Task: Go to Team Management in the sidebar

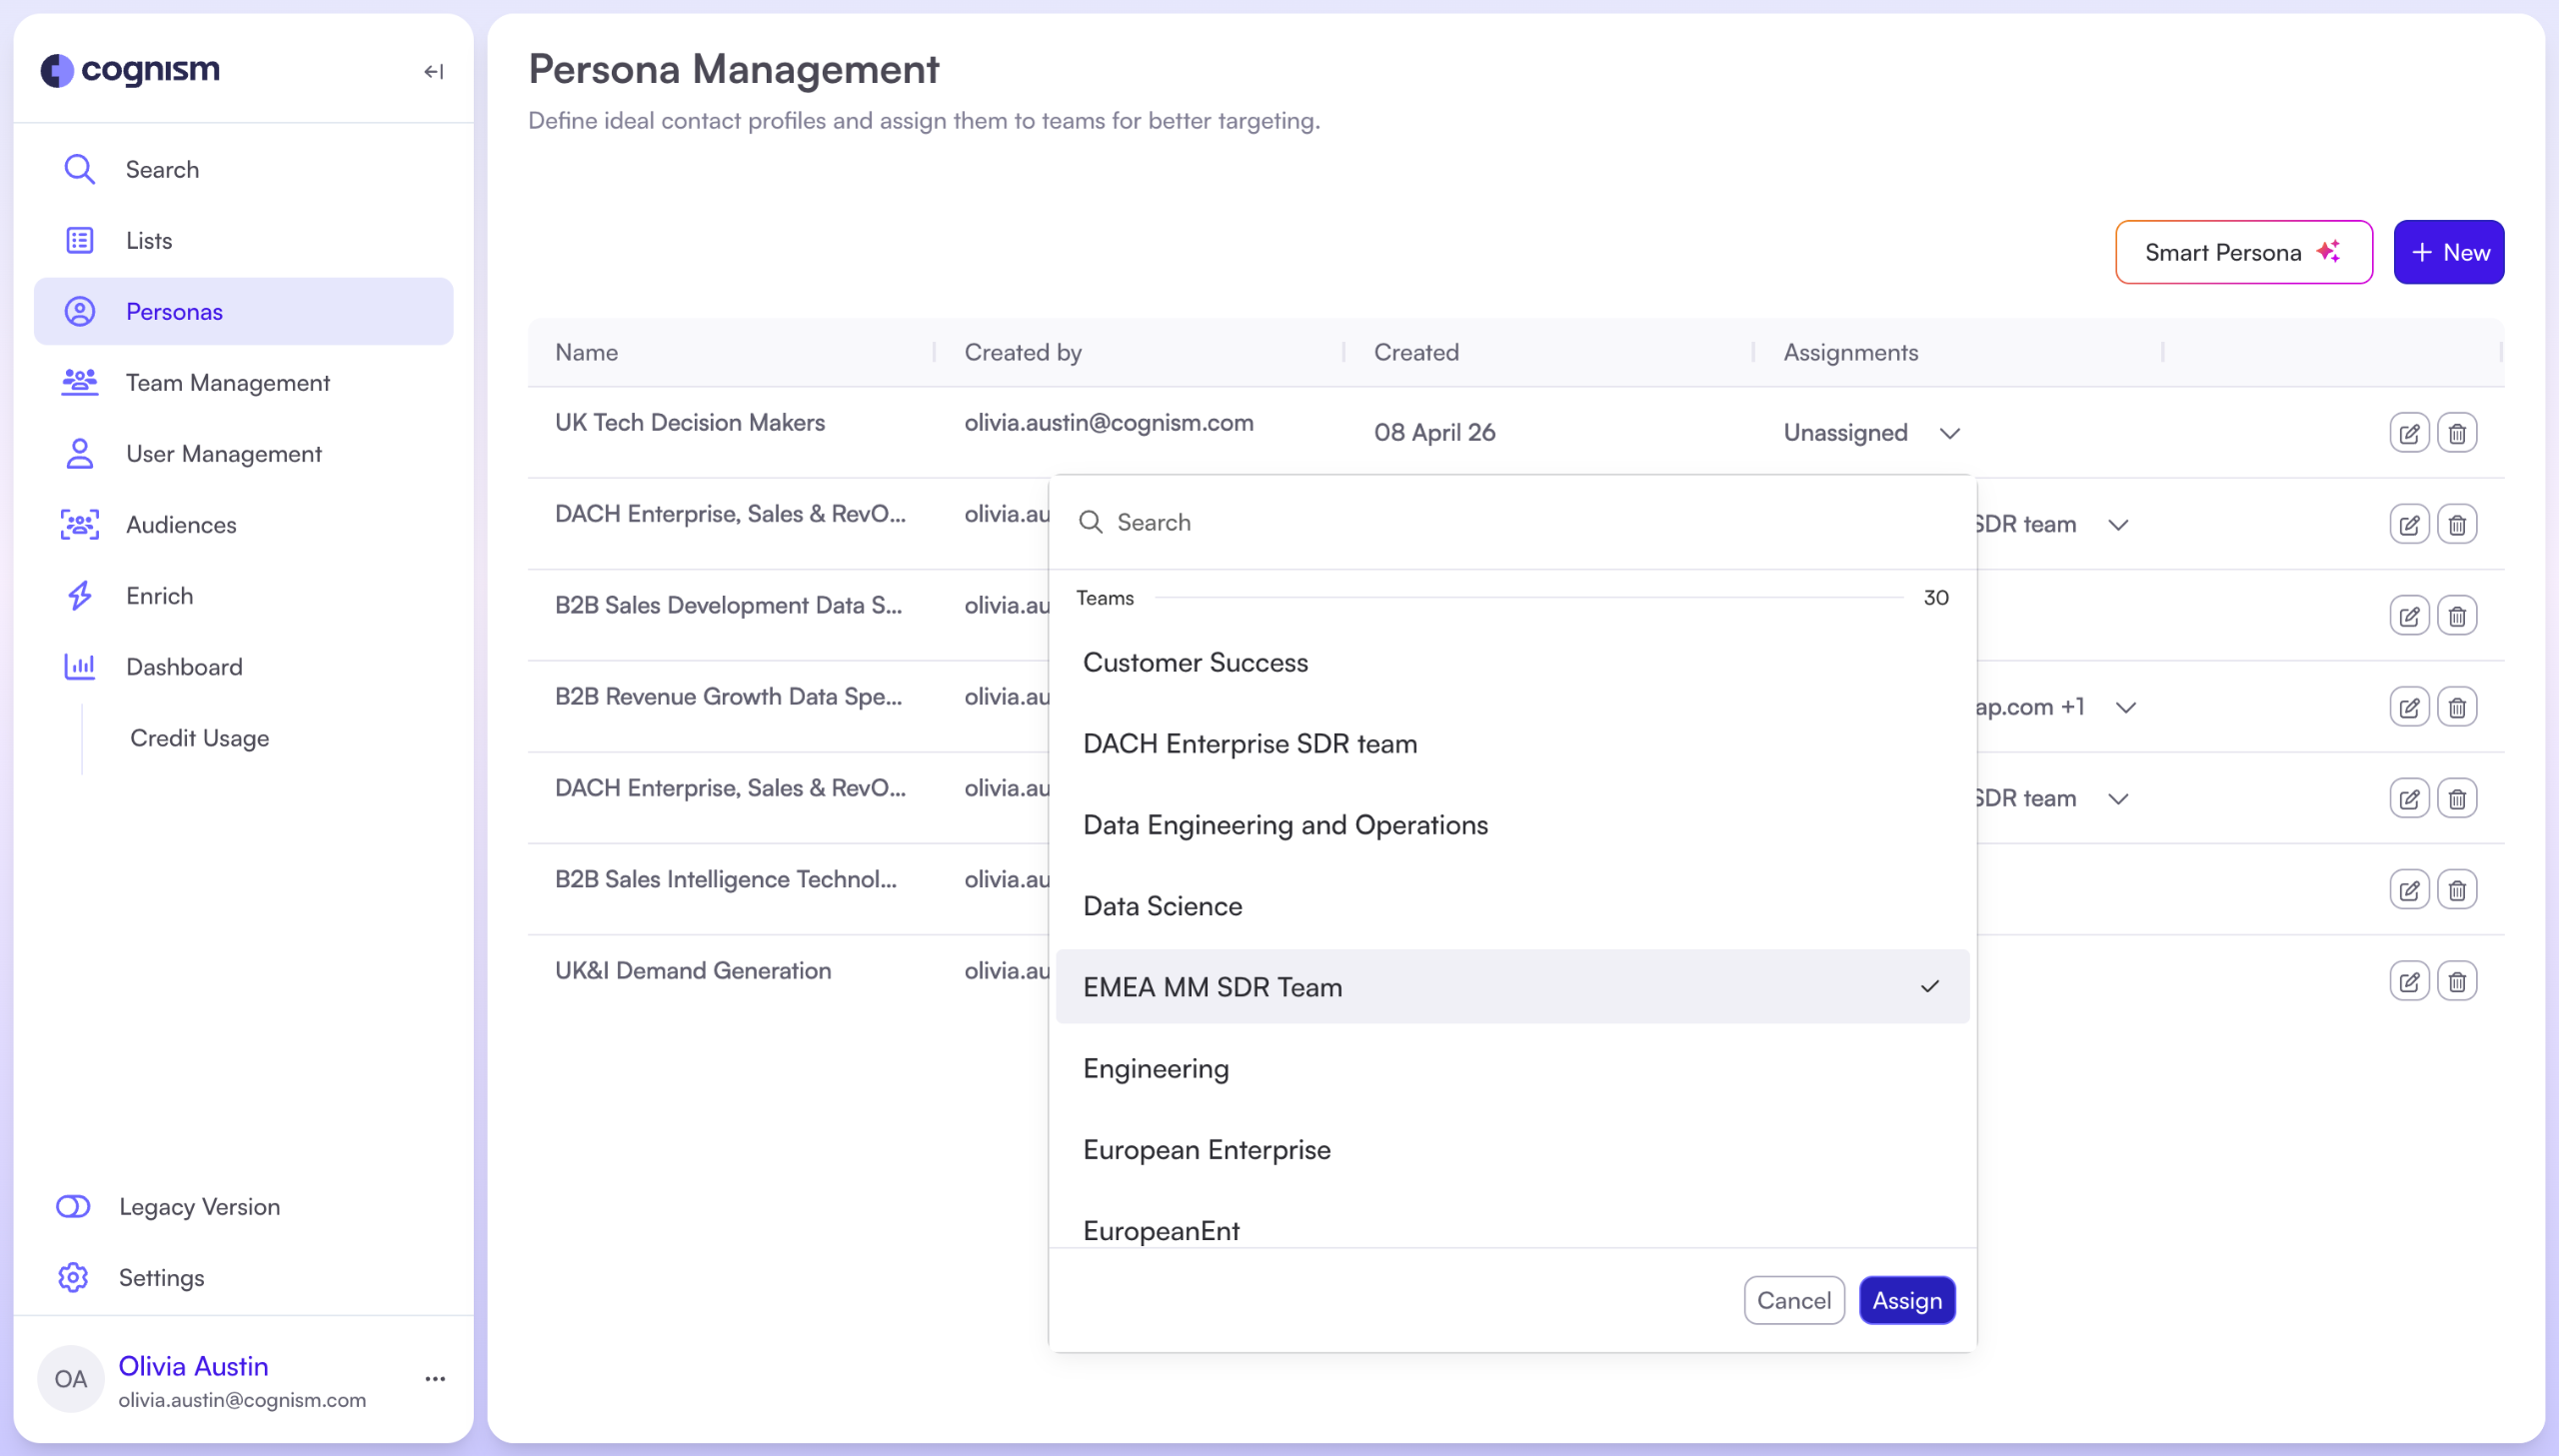Action: [227, 382]
